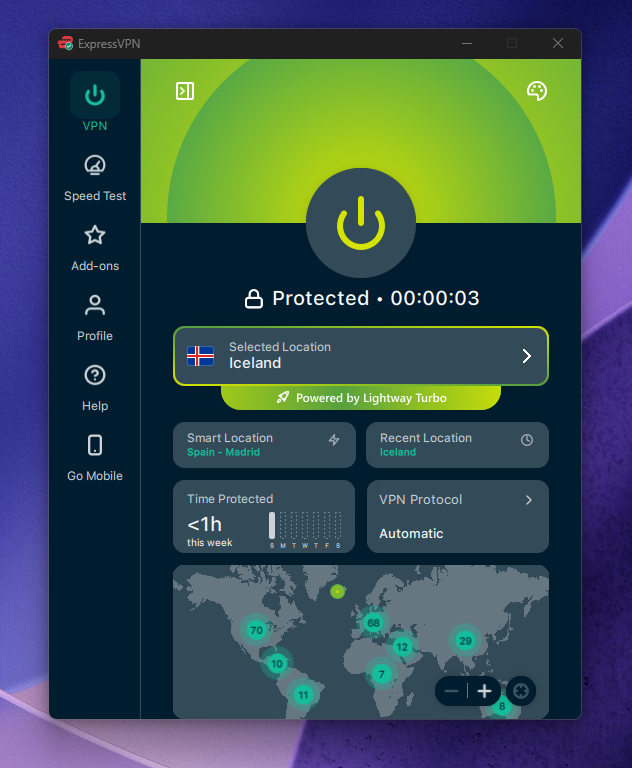Open the theme palette icon
Image resolution: width=632 pixels, height=768 pixels.
click(536, 91)
